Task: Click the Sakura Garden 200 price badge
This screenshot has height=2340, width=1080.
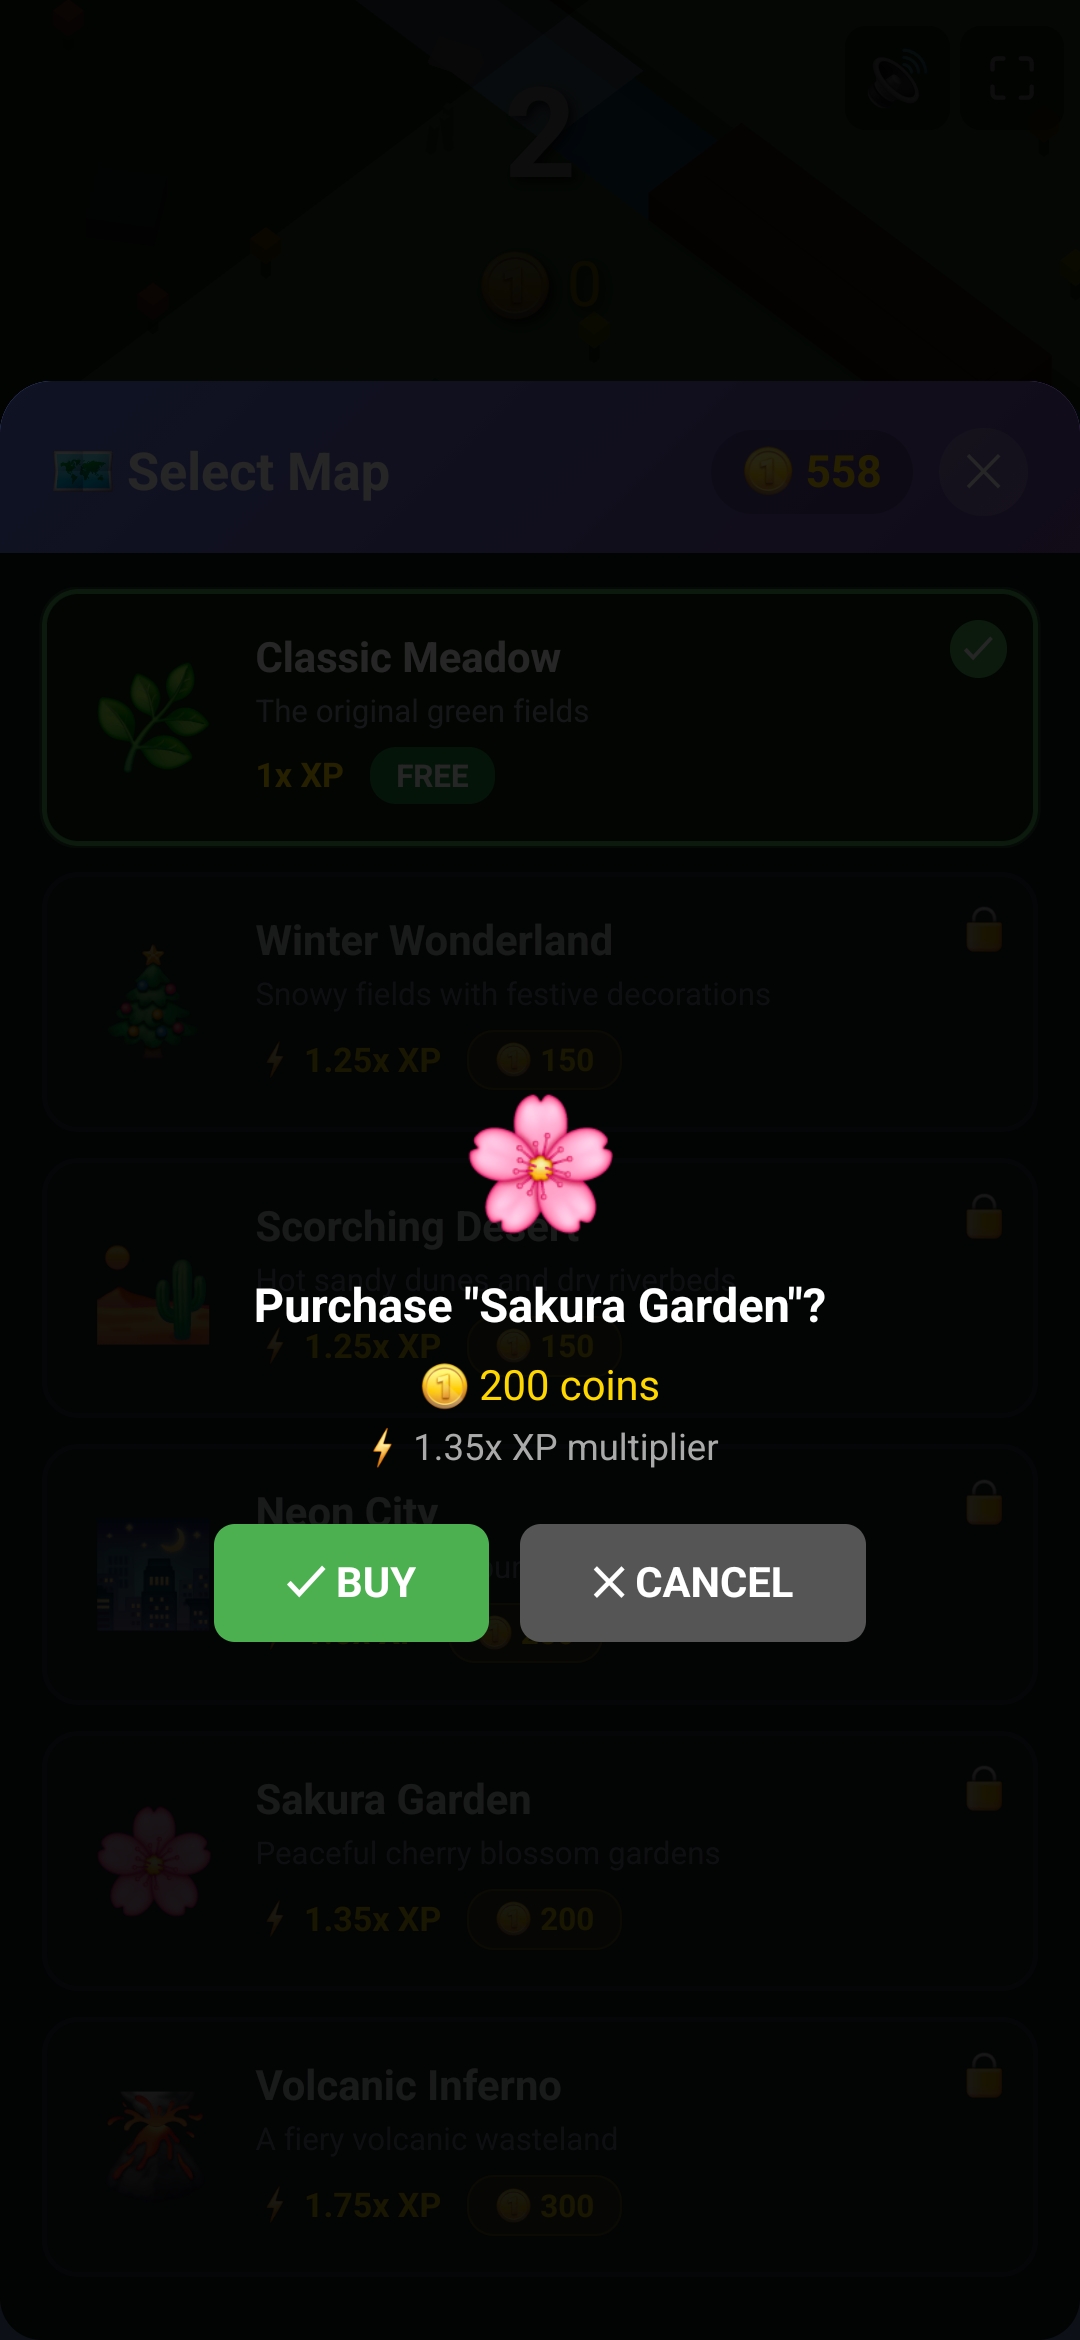Action: [545, 1919]
